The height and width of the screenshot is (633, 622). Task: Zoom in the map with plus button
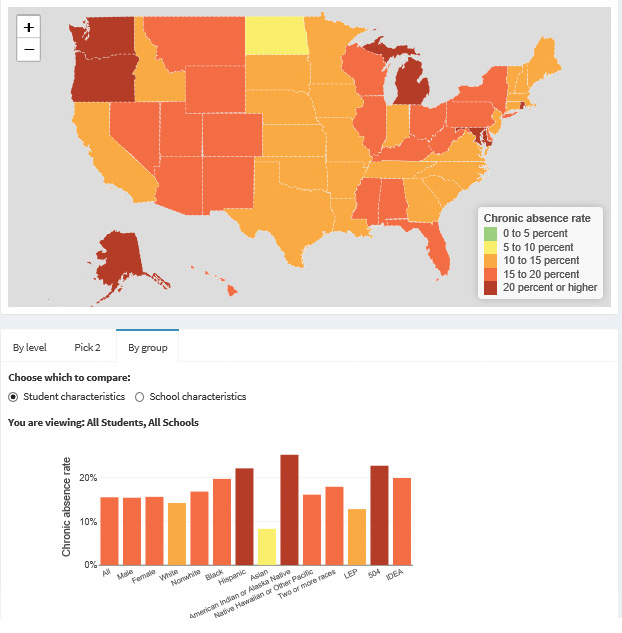point(28,27)
